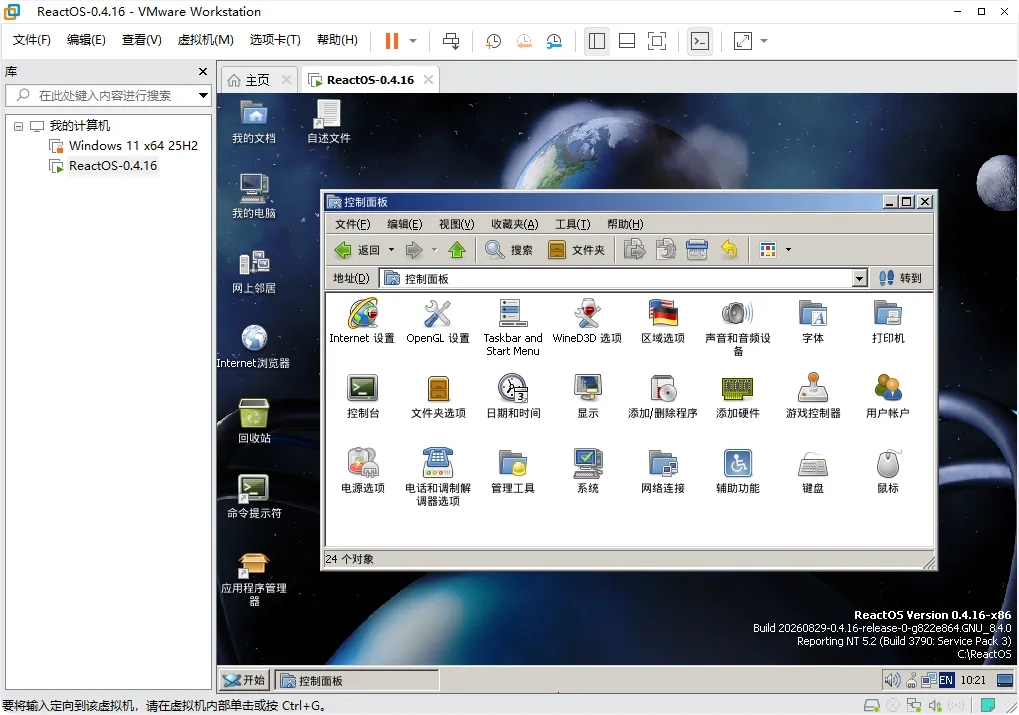Select ReactOS-0.4.16 in library tree

112,166
